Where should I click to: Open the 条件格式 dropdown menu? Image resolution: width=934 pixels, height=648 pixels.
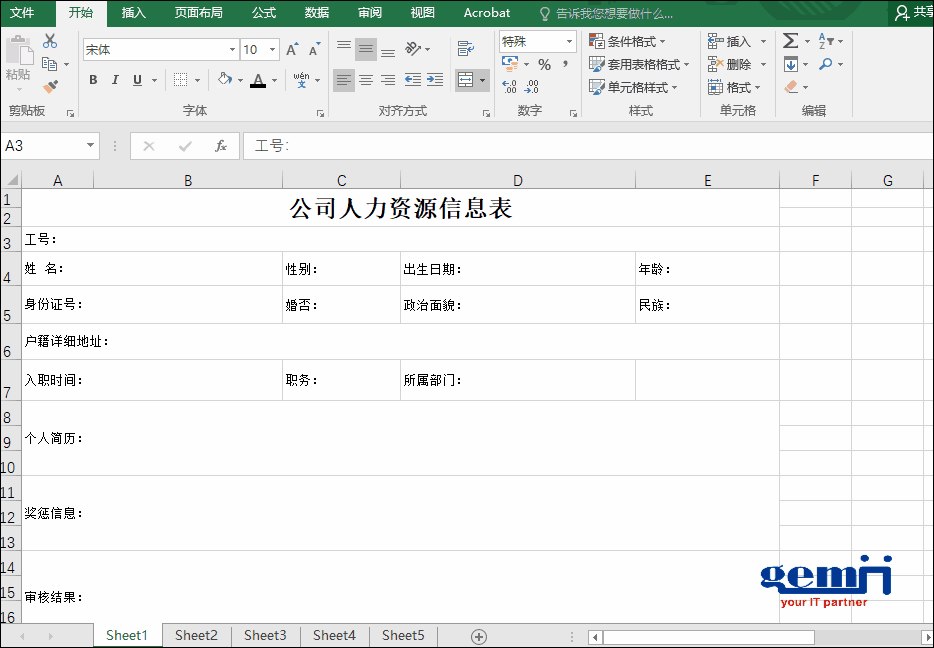click(x=628, y=41)
